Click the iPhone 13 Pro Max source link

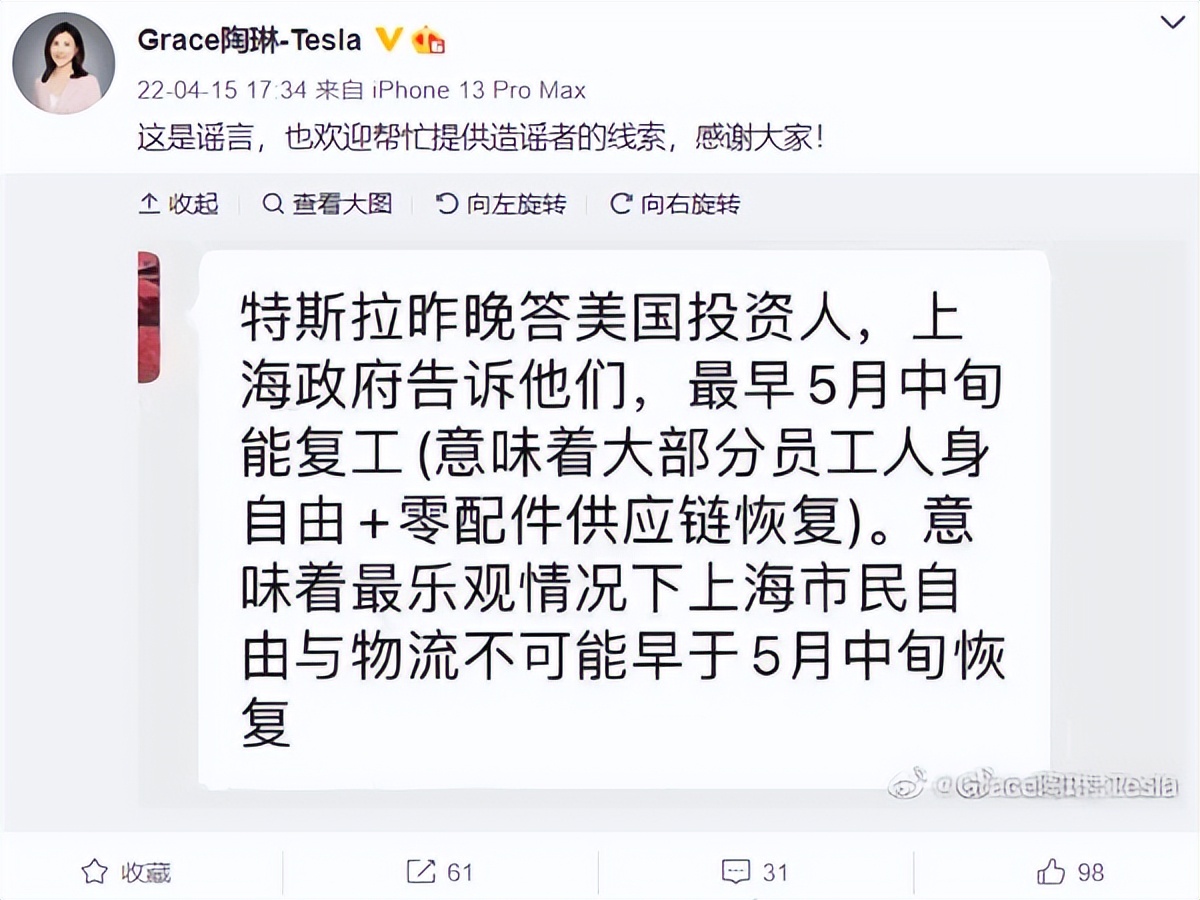coord(478,90)
